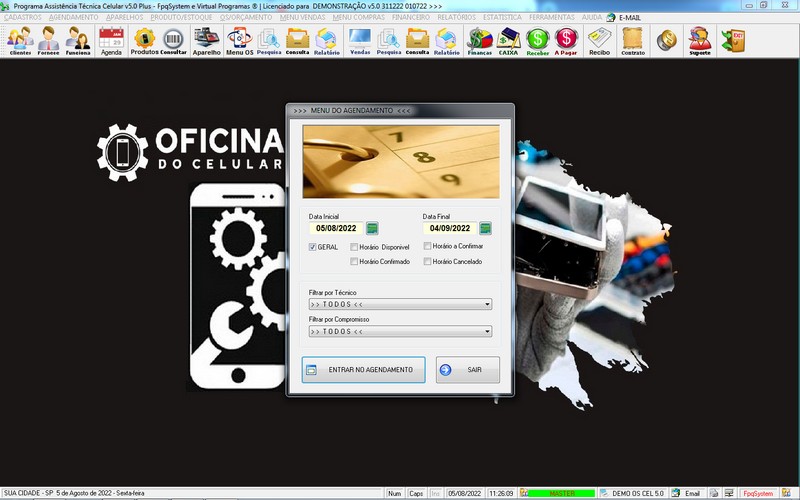Image resolution: width=800 pixels, height=500 pixels.
Task: Click the exit door toolbar icon
Action: coord(733,41)
